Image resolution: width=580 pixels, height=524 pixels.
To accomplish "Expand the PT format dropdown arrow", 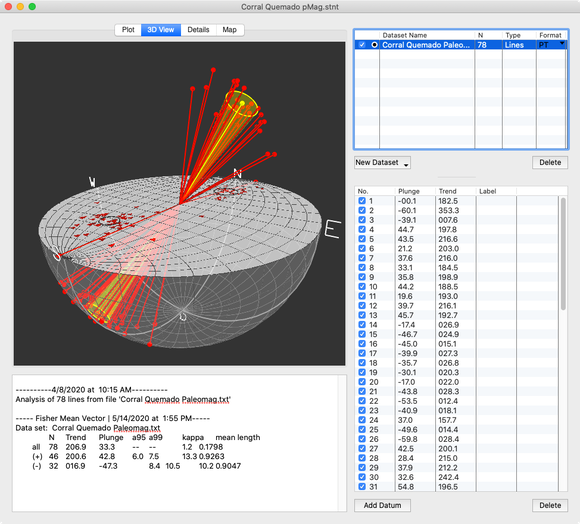I will [x=562, y=44].
